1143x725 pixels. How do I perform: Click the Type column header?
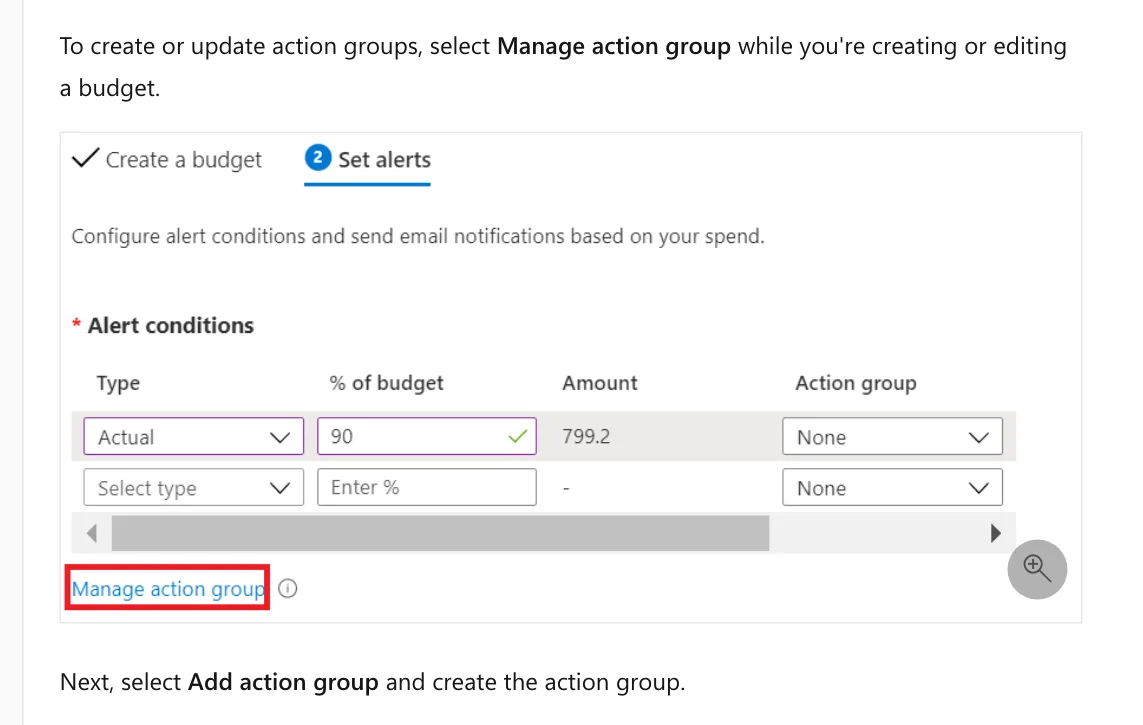[118, 383]
